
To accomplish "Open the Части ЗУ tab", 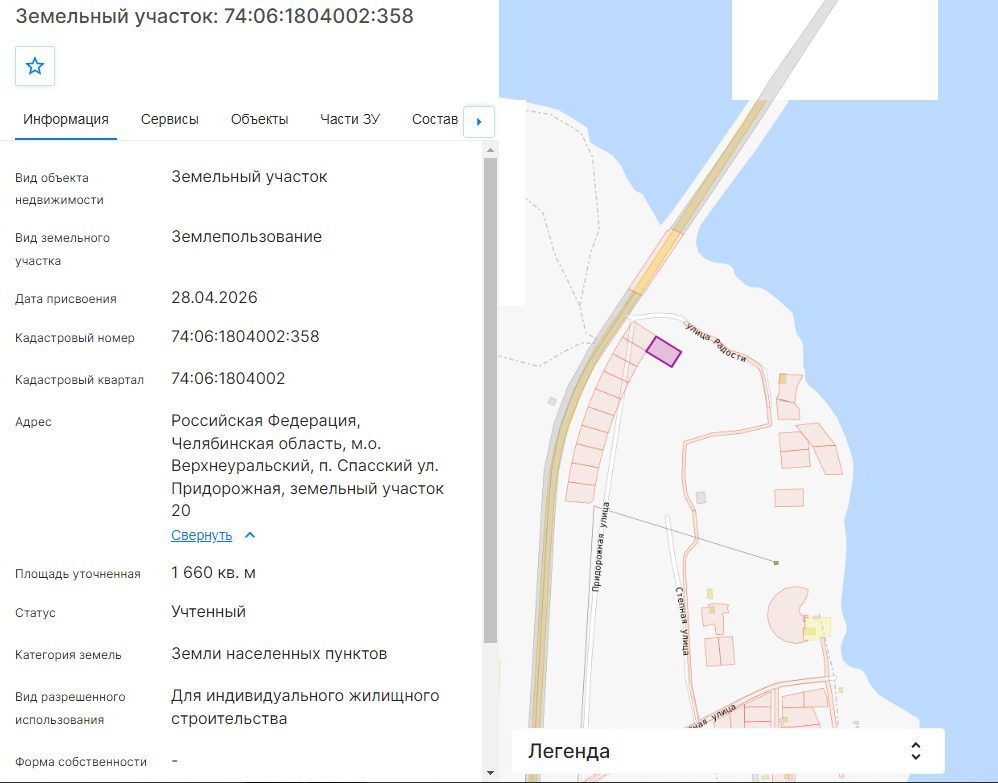I will [x=350, y=120].
